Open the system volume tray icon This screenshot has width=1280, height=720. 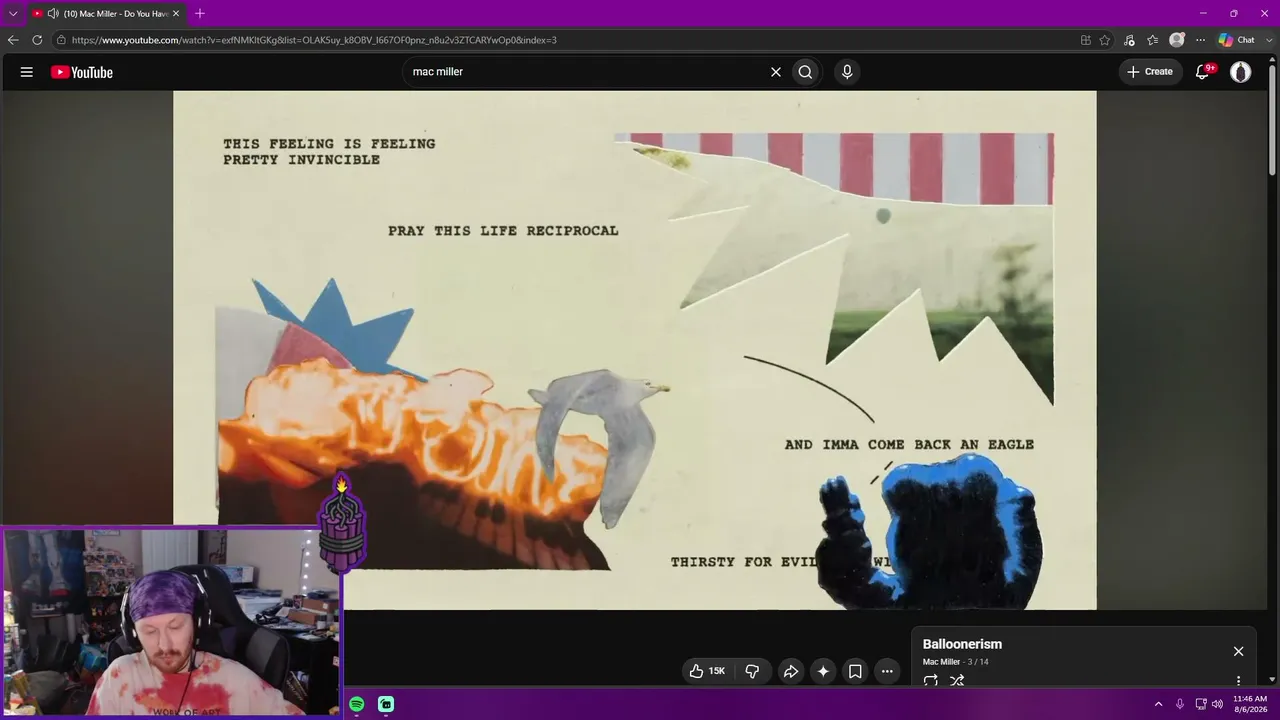[x=1217, y=704]
